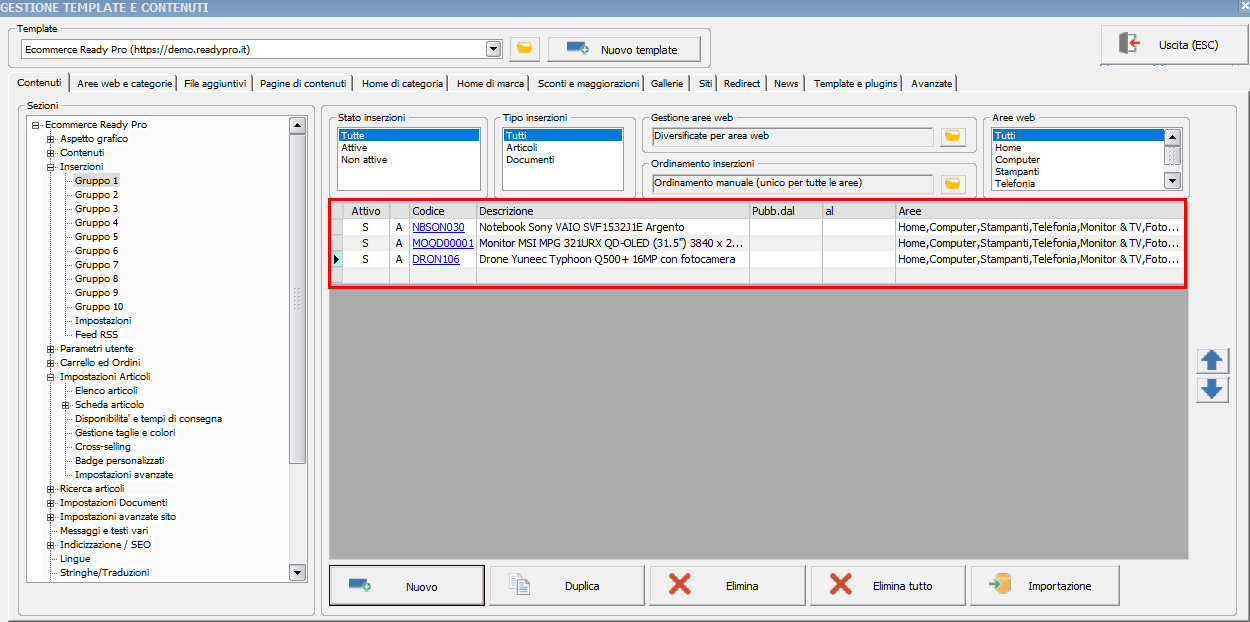Open the Template dropdown list
Screen dimensions: 1250x622
click(x=493, y=48)
